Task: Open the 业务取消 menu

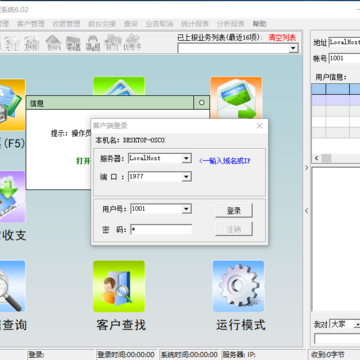Action: [x=159, y=24]
